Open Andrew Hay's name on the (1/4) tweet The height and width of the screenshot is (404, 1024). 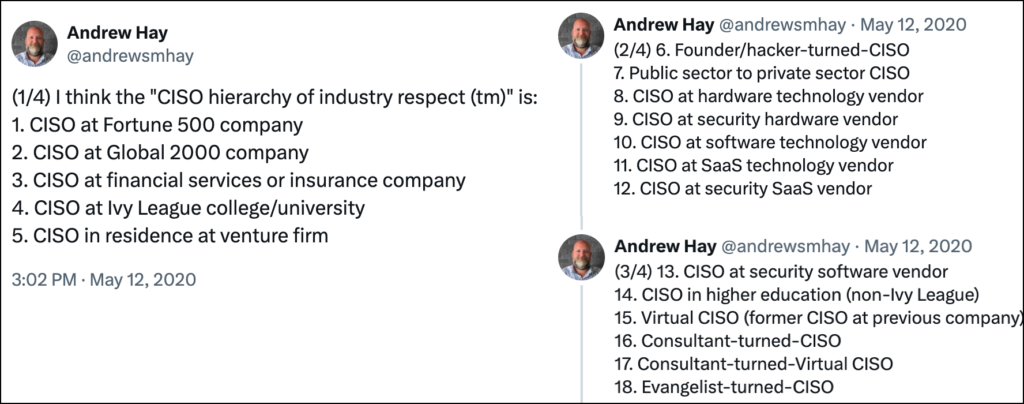tap(110, 34)
